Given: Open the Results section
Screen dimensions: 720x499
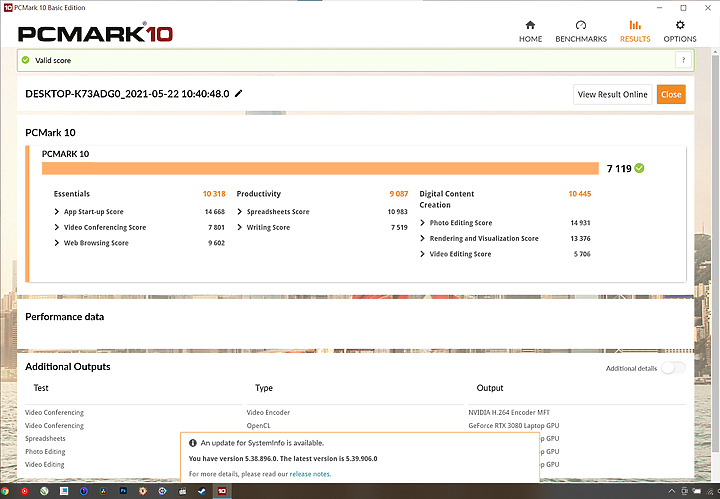Looking at the screenshot, I should click(635, 31).
